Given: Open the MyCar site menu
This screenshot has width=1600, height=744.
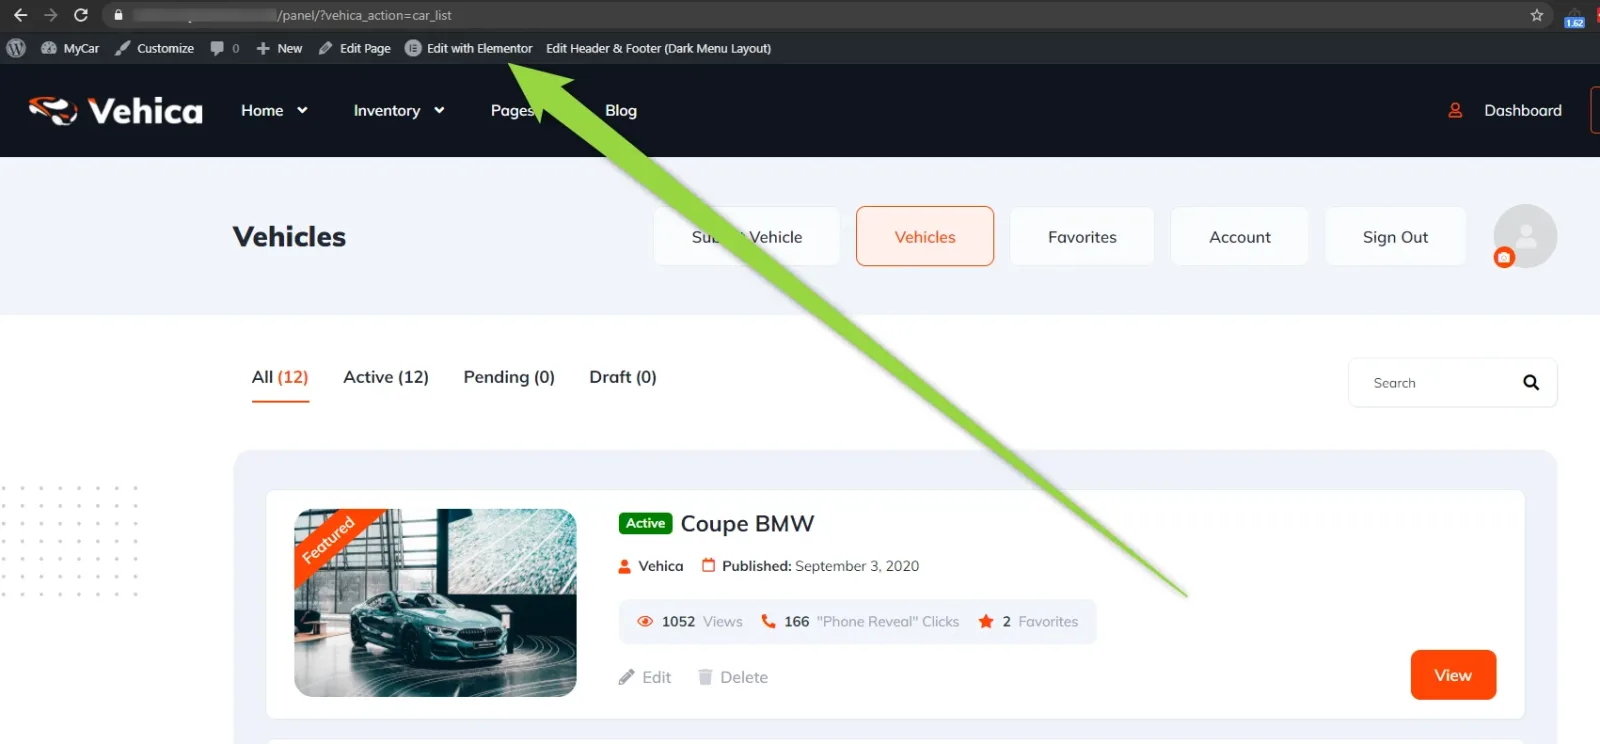Looking at the screenshot, I should [x=70, y=48].
